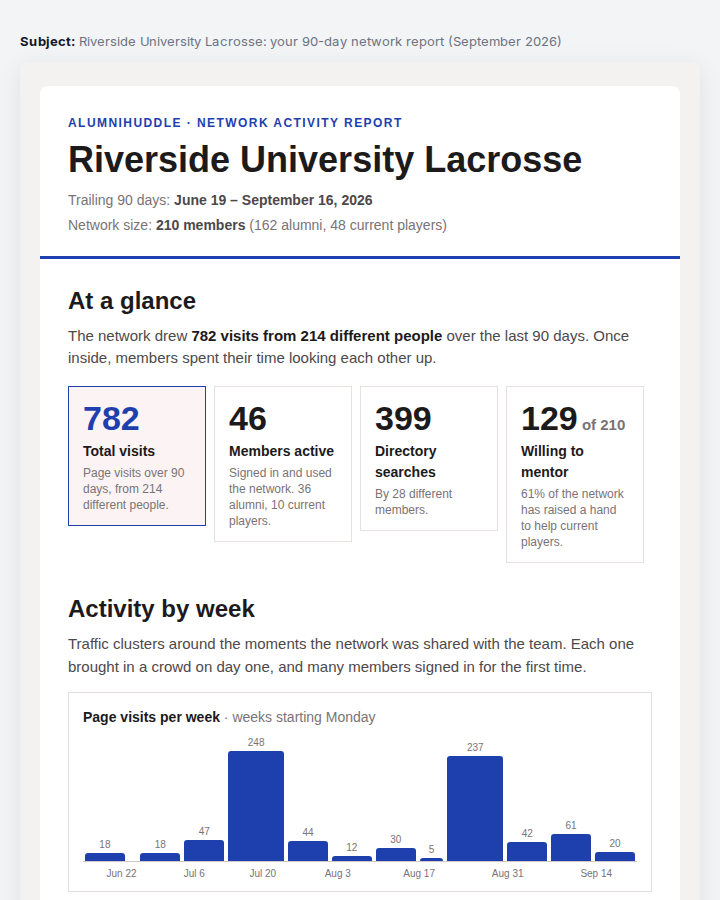Click the 'Sep 14' axis label
720x900 pixels.
pos(596,873)
